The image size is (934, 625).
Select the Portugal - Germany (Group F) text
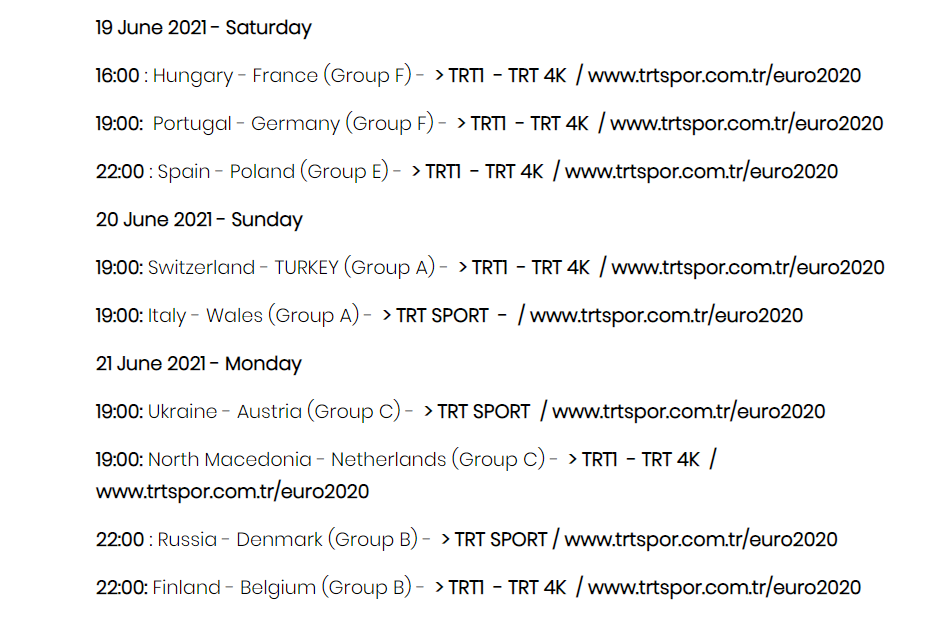pos(293,124)
